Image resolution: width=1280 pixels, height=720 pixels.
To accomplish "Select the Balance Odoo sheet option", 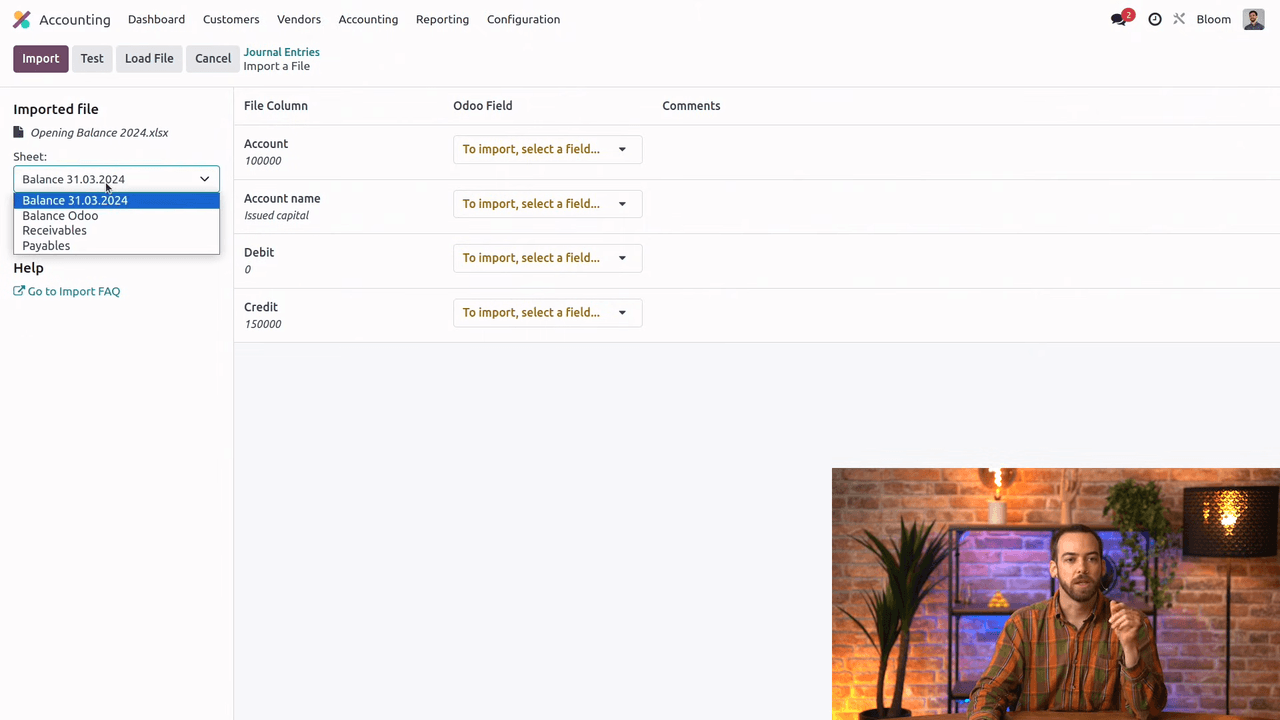I will (60, 216).
